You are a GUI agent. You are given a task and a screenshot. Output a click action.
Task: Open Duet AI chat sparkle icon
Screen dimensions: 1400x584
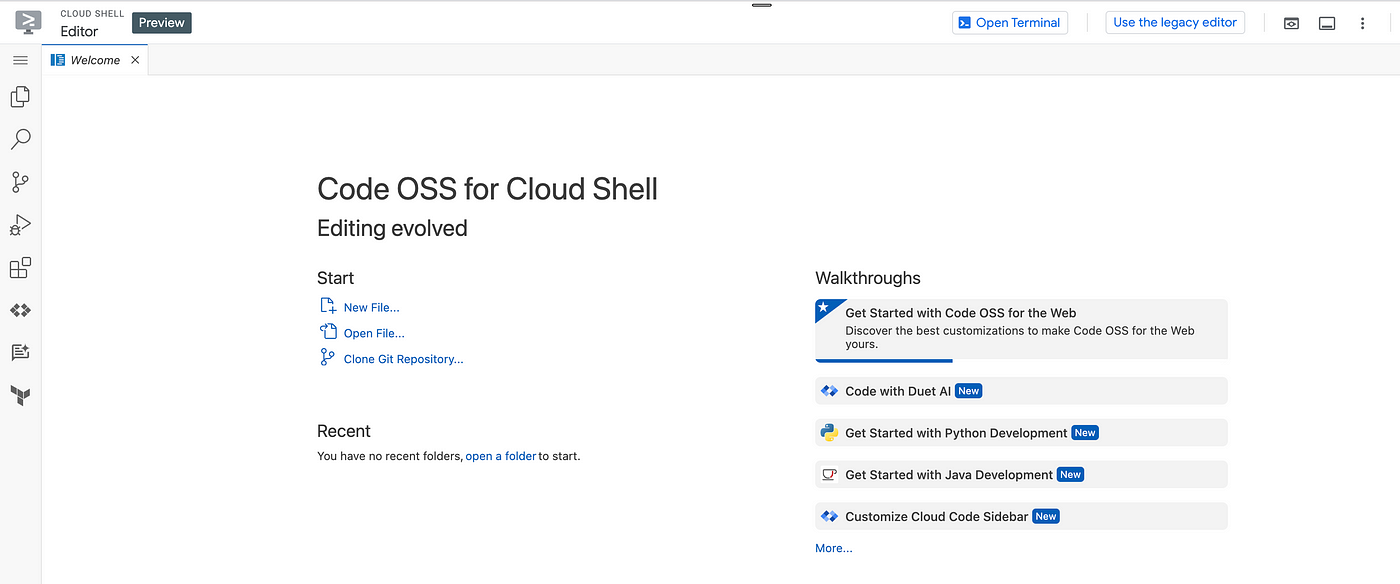[x=20, y=352]
